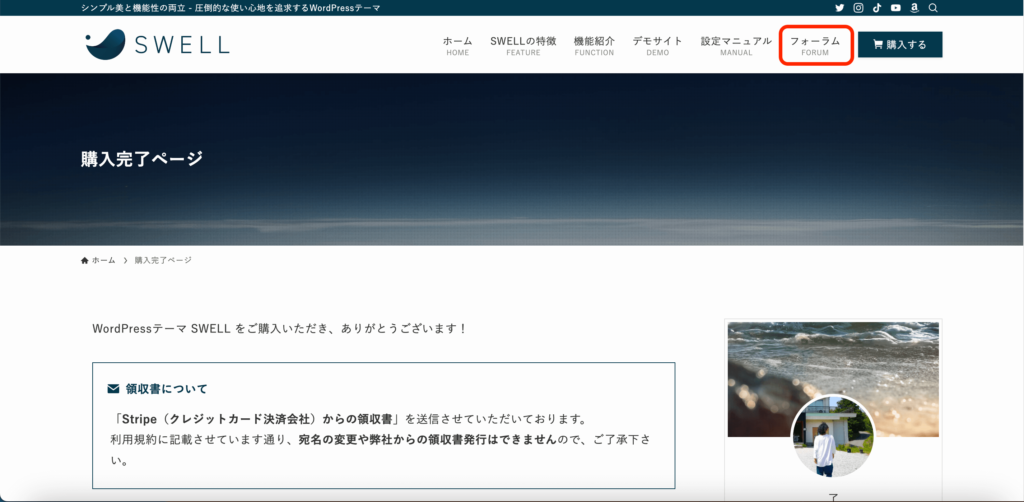The width and height of the screenshot is (1024, 502).
Task: Click the 購入完了ページ page heading
Action: tap(142, 159)
